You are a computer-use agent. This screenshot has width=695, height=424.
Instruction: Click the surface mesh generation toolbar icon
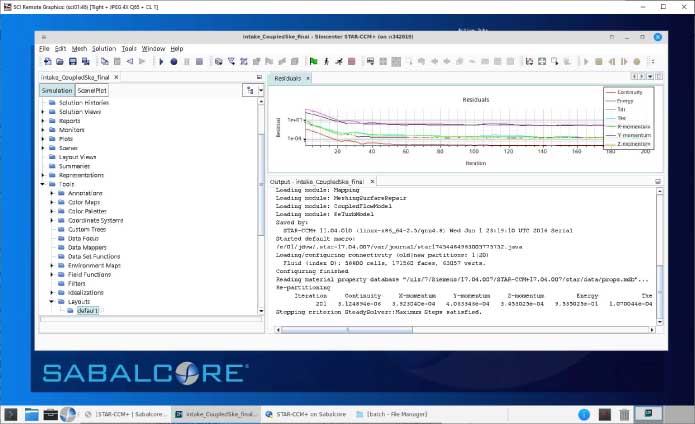(219, 62)
